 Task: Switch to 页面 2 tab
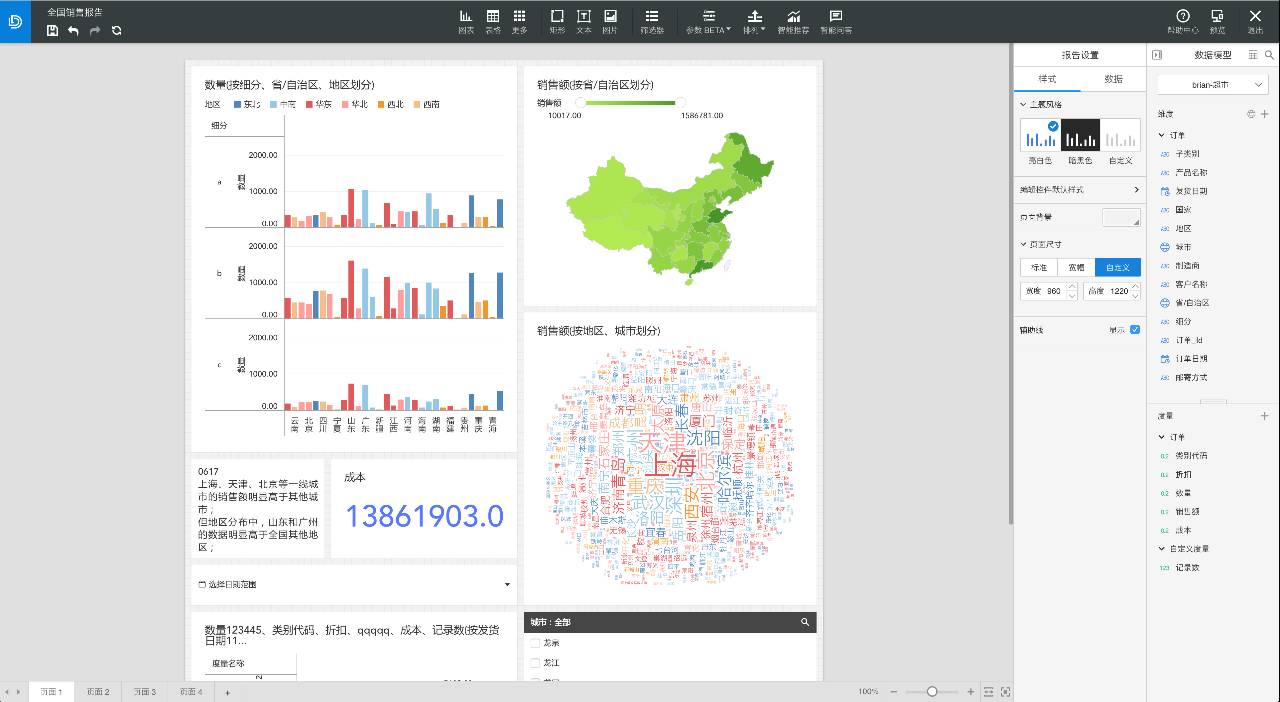[x=97, y=692]
